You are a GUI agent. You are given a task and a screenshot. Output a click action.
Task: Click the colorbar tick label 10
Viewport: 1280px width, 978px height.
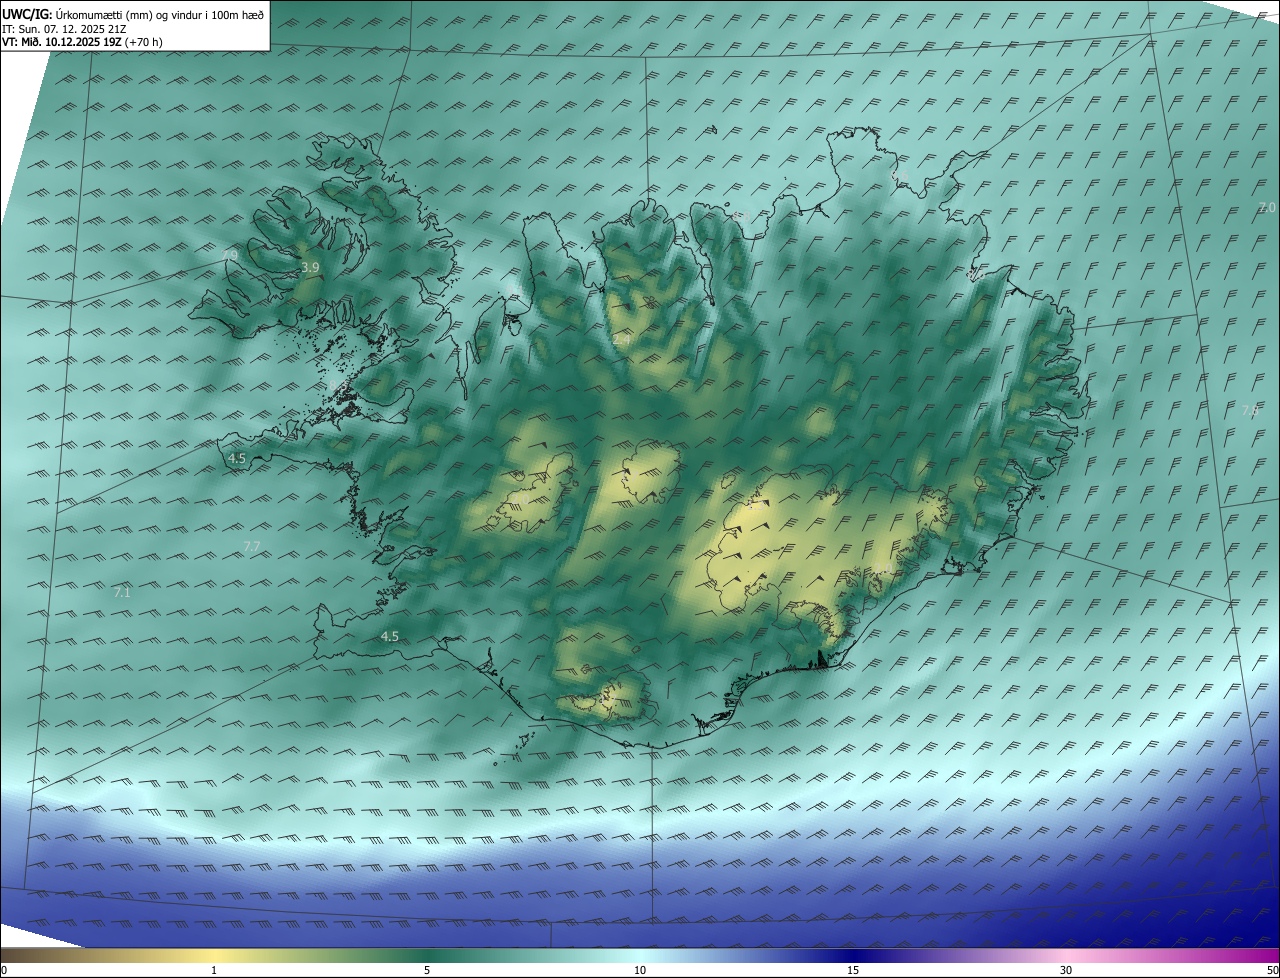point(640,970)
